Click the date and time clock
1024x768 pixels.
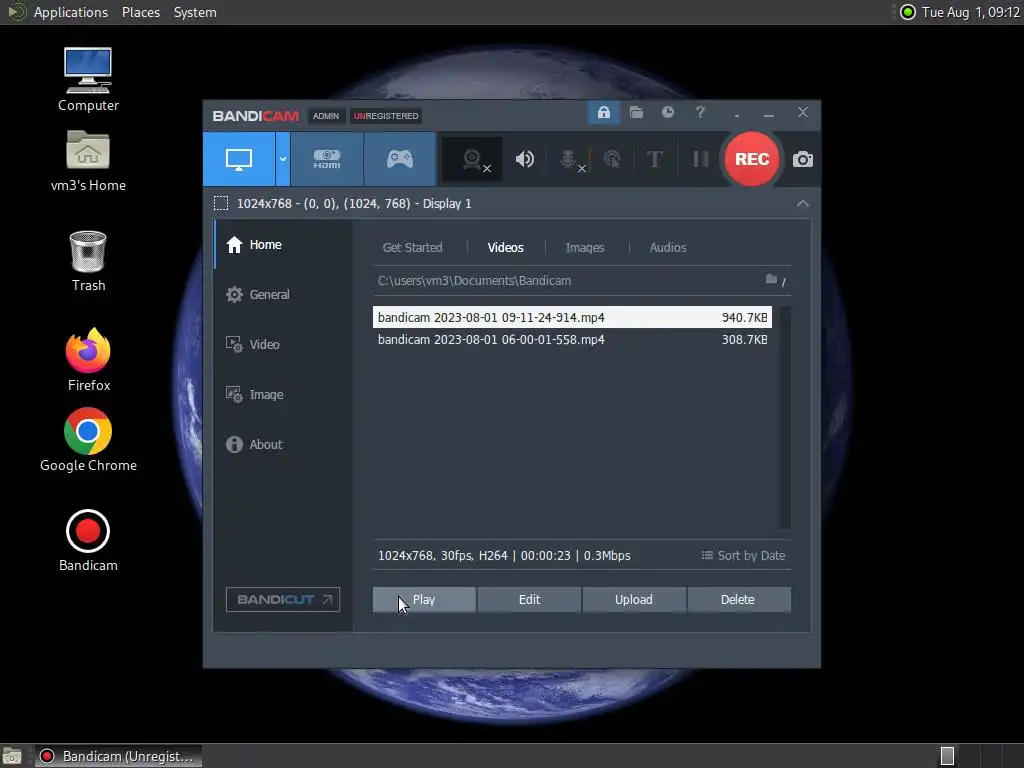tap(972, 12)
